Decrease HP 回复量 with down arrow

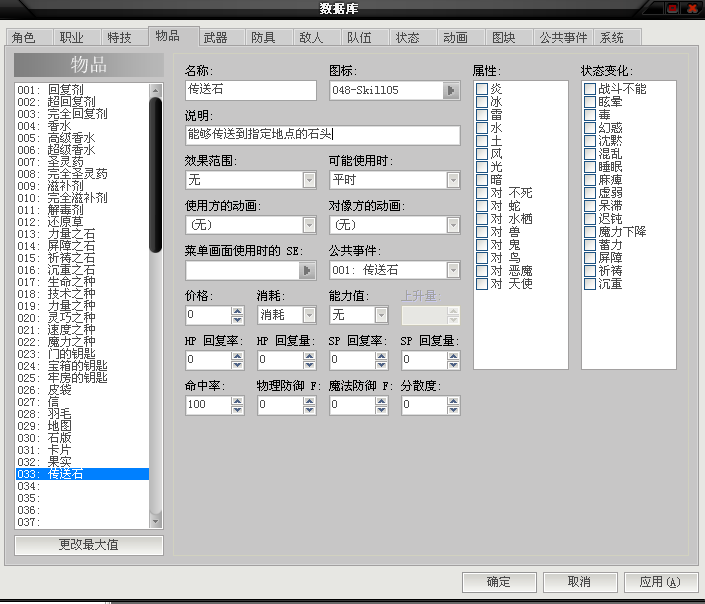tap(309, 365)
